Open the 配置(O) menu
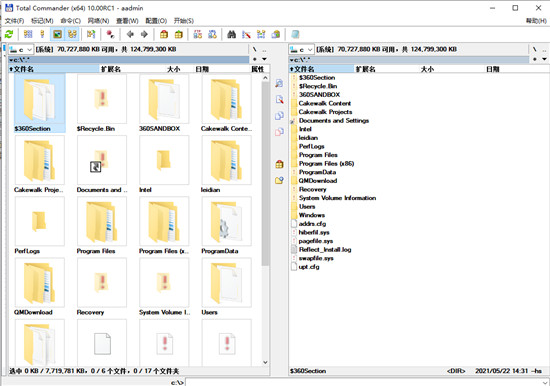The width and height of the screenshot is (550, 386). pos(156,21)
